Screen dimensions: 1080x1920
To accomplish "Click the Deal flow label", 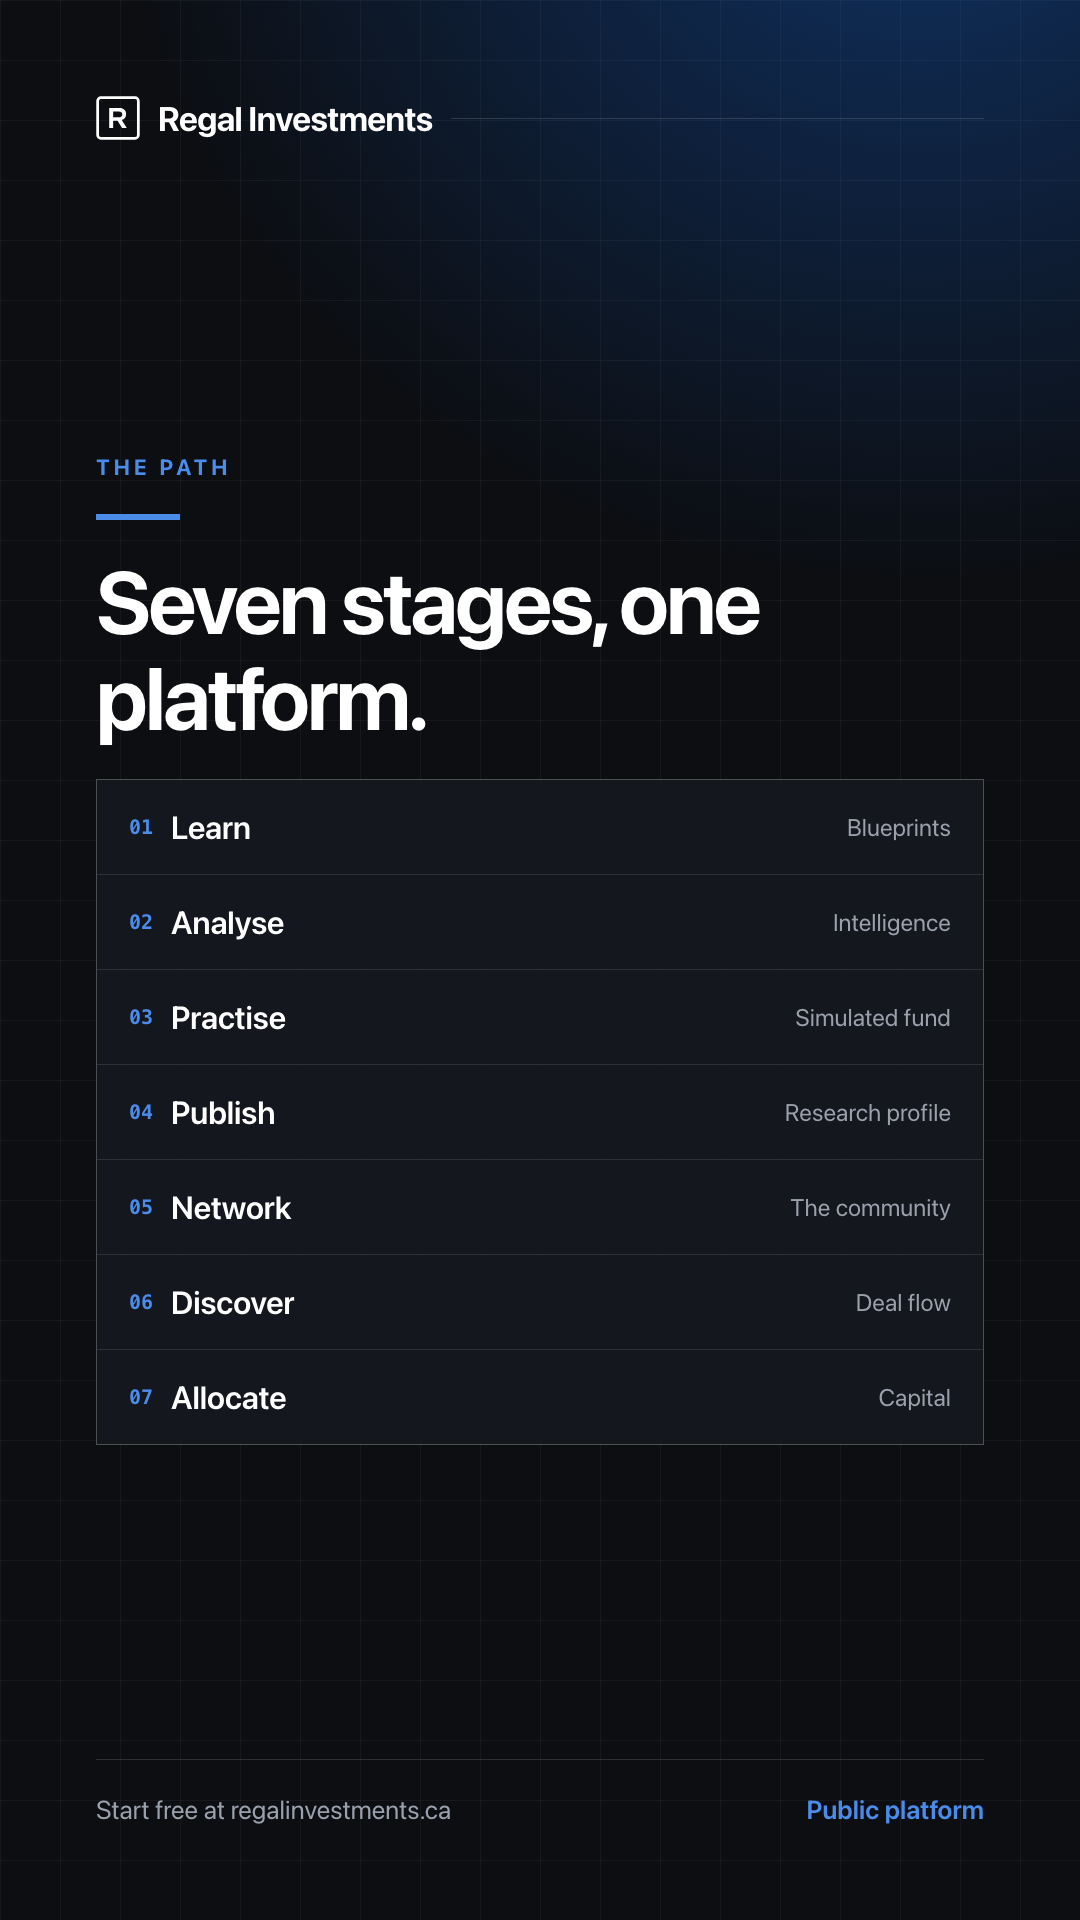I will (x=903, y=1303).
